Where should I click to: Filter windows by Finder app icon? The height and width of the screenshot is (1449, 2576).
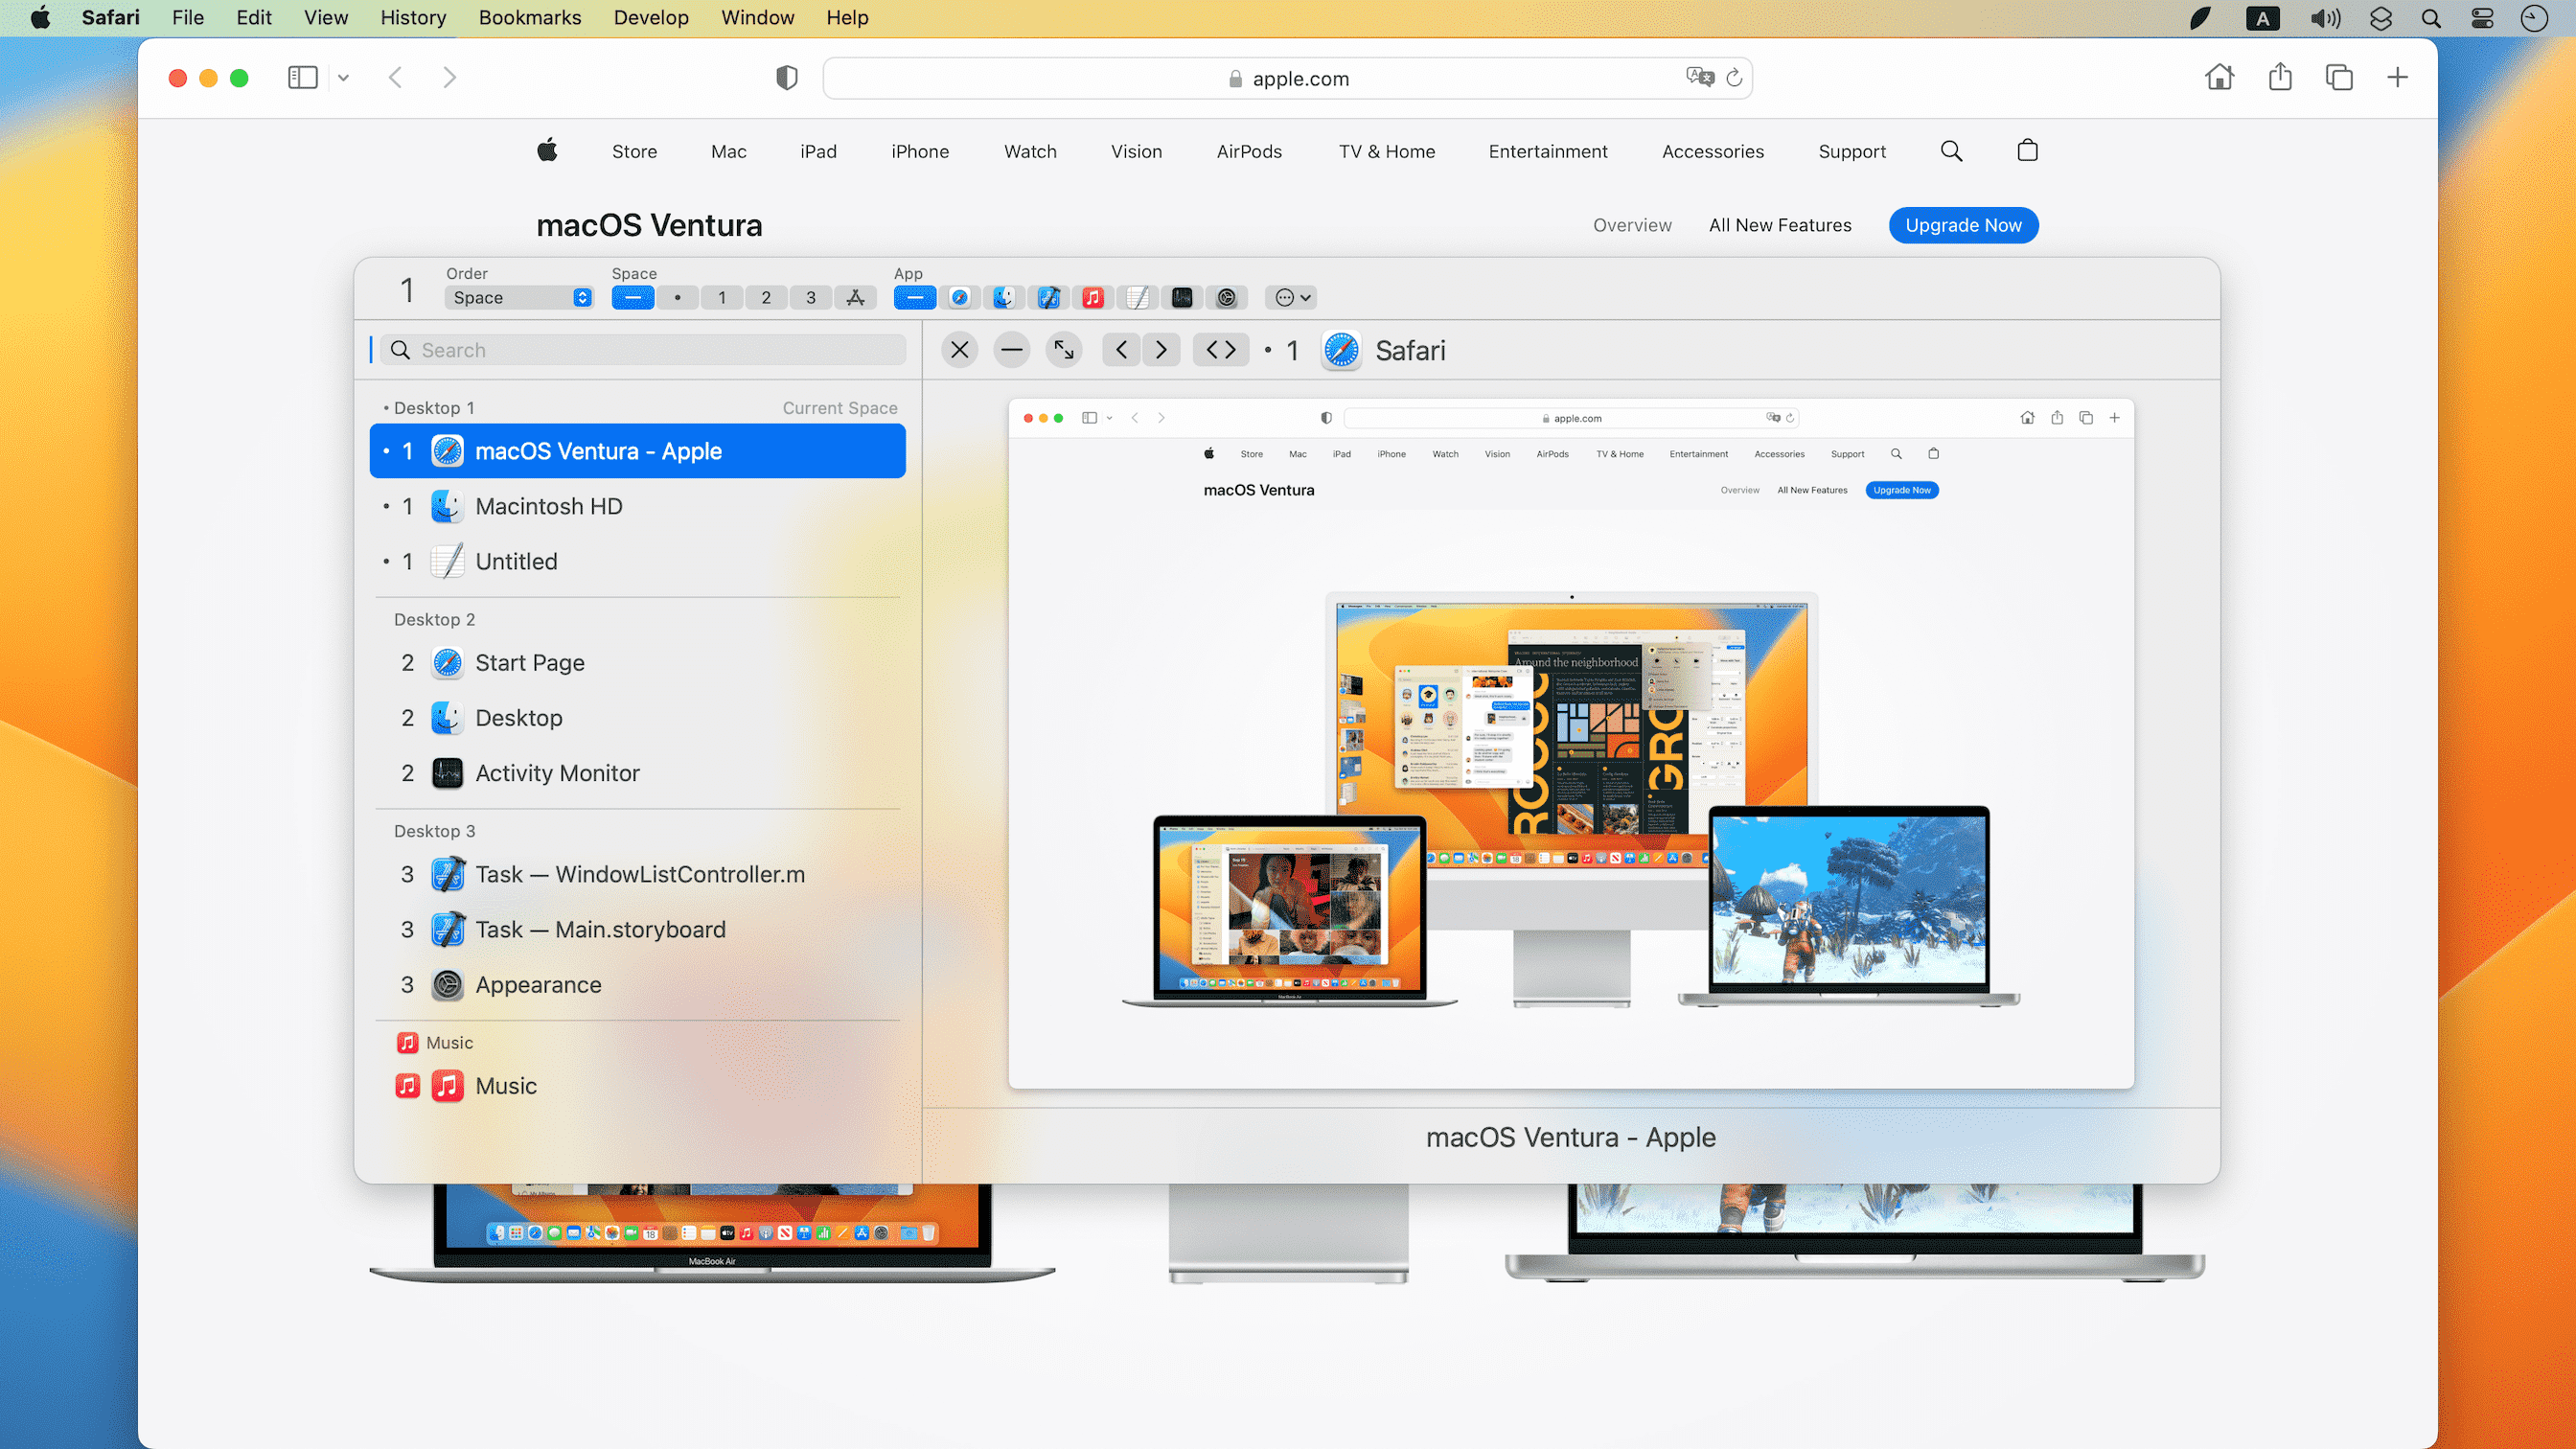[1003, 297]
